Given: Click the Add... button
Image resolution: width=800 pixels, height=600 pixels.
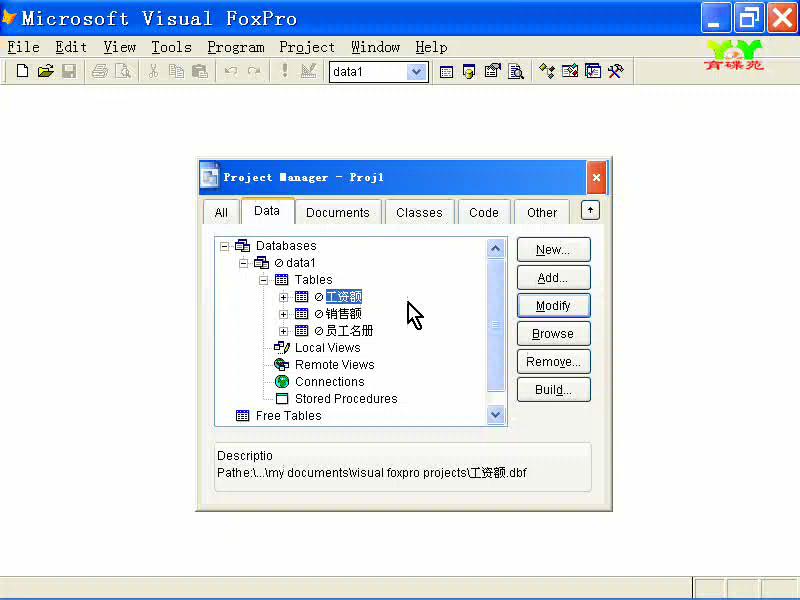Looking at the screenshot, I should tap(554, 278).
